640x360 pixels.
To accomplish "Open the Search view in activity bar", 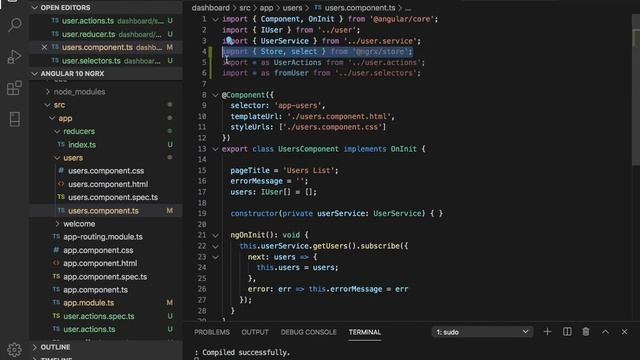I will point(15,25).
